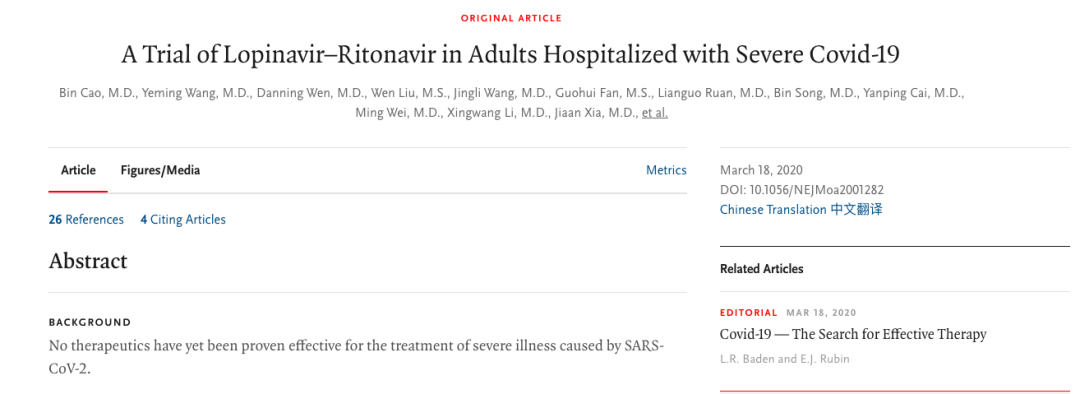Click the article title heading
This screenshot has height=394, width=1080.
[x=510, y=54]
